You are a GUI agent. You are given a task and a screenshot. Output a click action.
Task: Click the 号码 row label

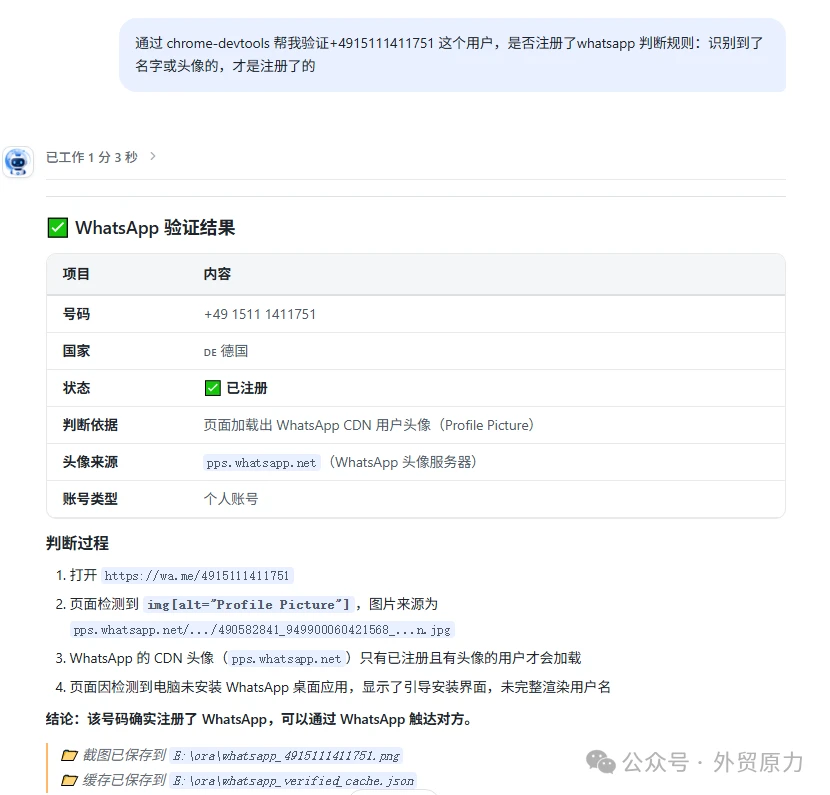click(x=76, y=314)
